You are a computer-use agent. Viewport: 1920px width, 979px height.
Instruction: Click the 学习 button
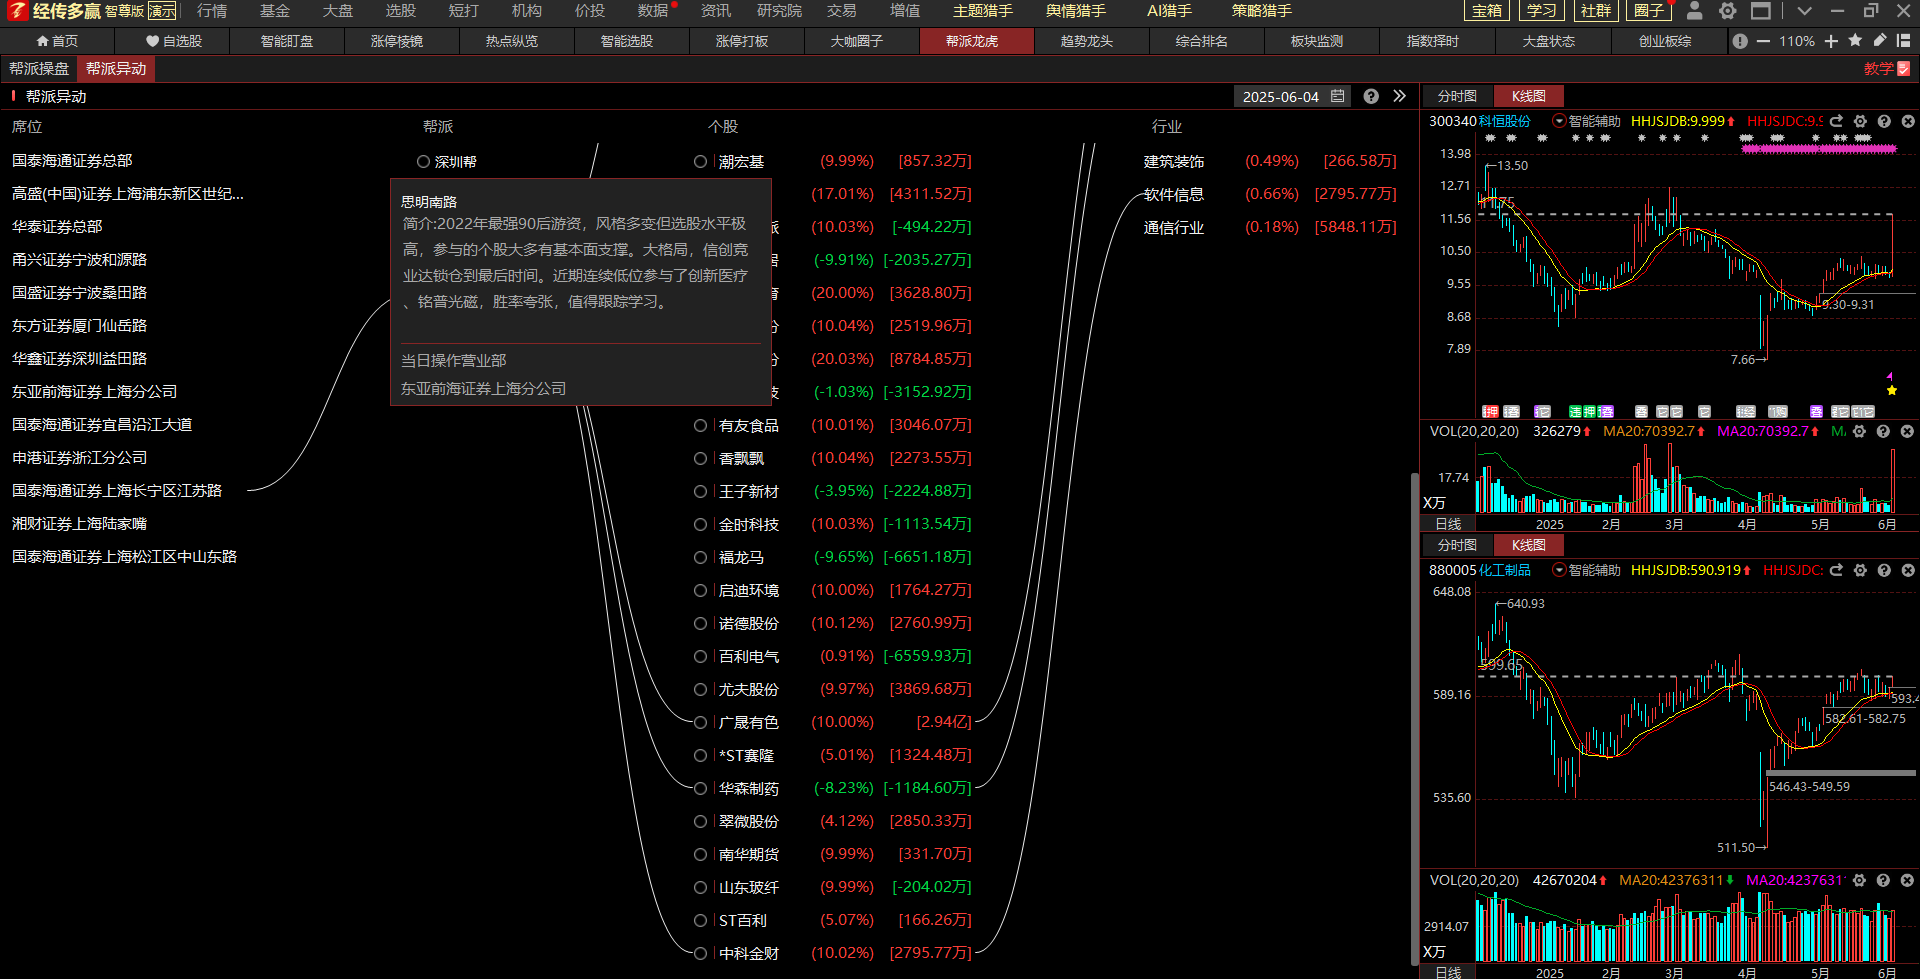click(1541, 11)
